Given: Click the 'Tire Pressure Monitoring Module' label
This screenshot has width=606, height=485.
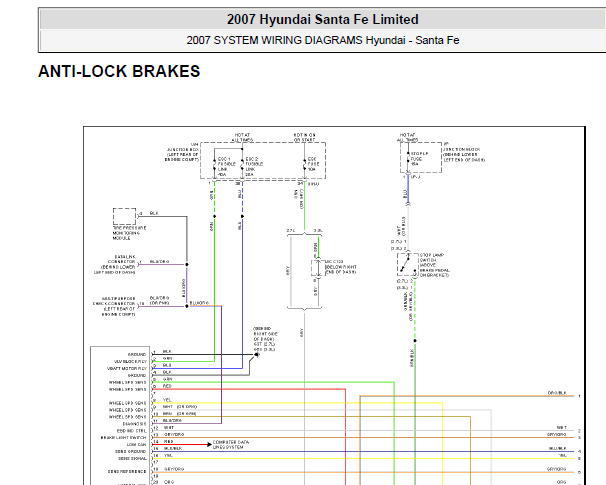Looking at the screenshot, I should [129, 233].
